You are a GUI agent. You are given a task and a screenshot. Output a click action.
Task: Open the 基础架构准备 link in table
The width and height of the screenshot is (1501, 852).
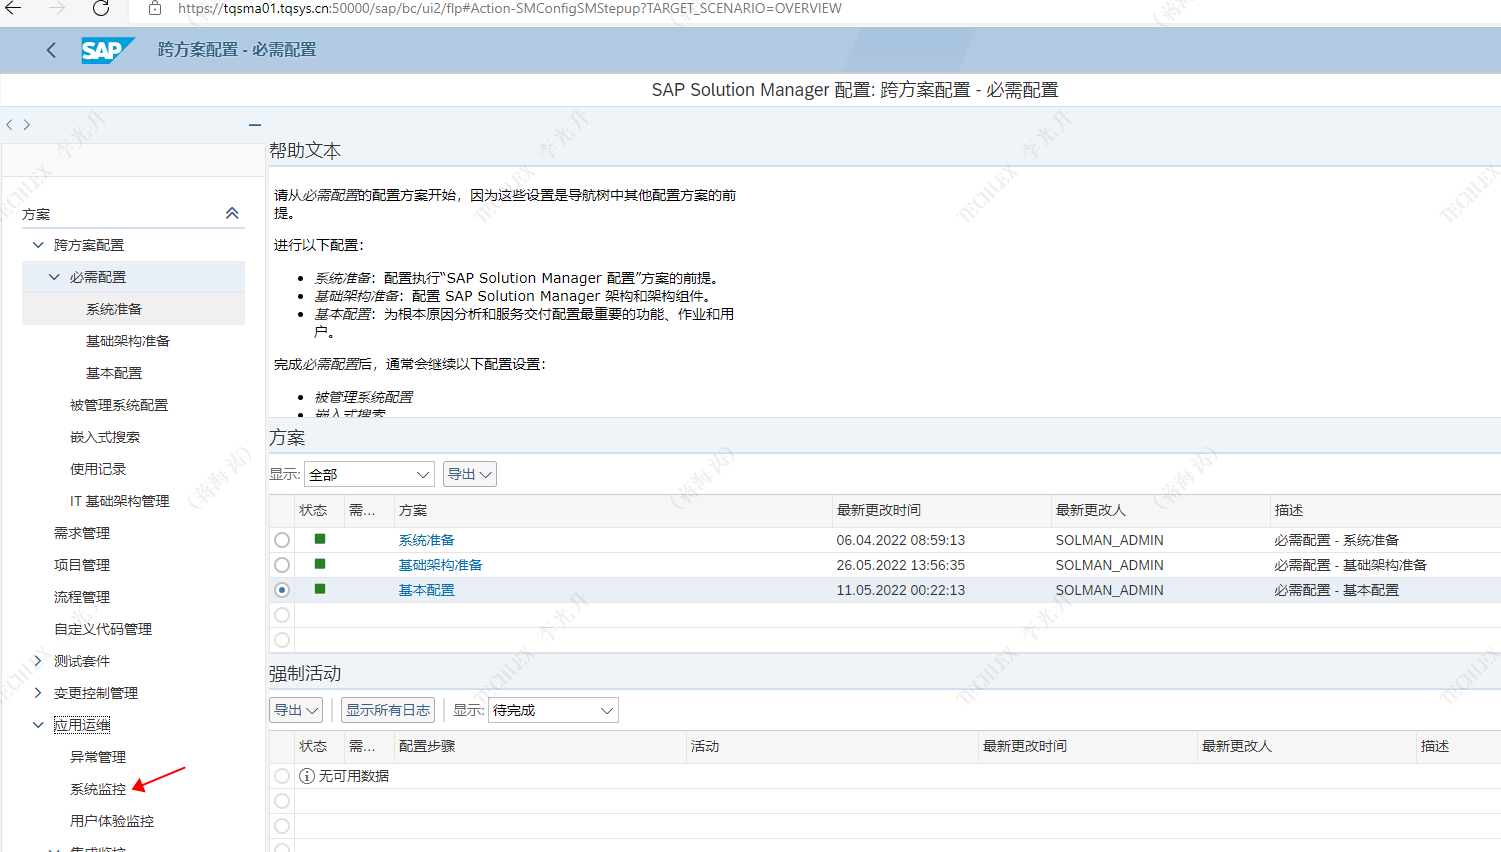tap(440, 565)
